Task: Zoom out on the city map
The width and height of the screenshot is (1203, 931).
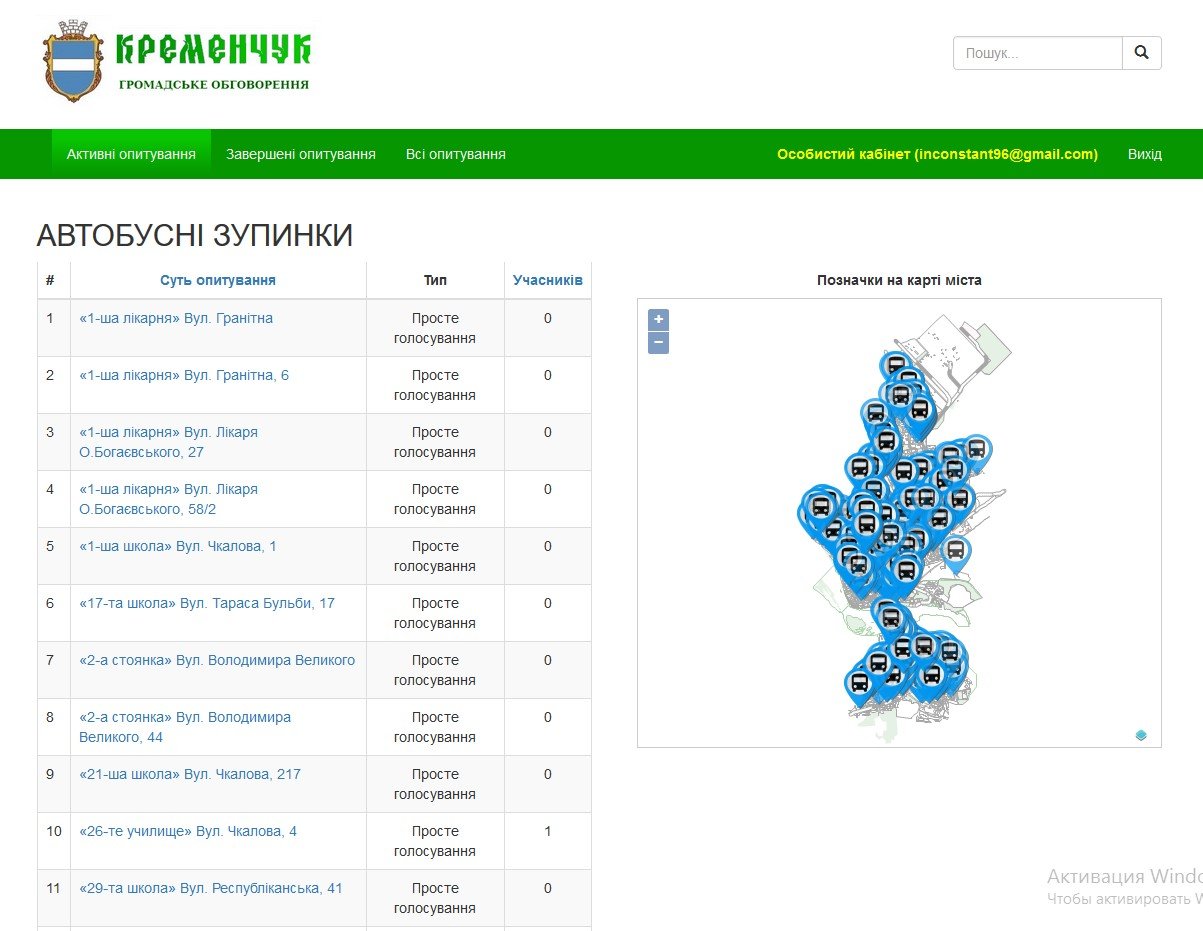Action: click(658, 343)
